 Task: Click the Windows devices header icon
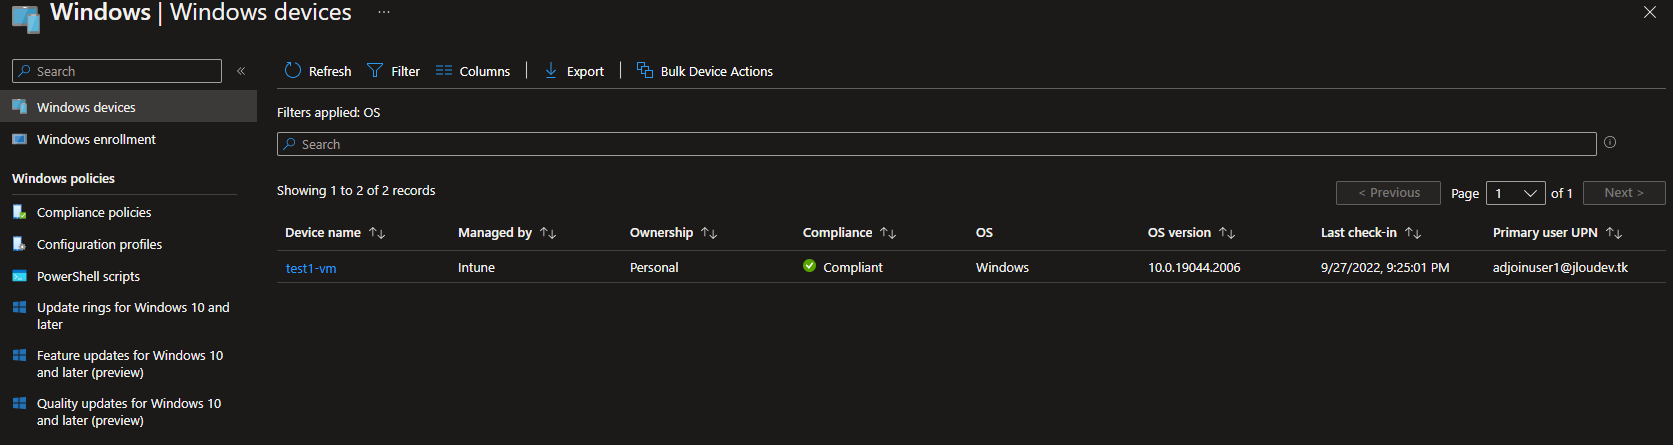coord(26,18)
